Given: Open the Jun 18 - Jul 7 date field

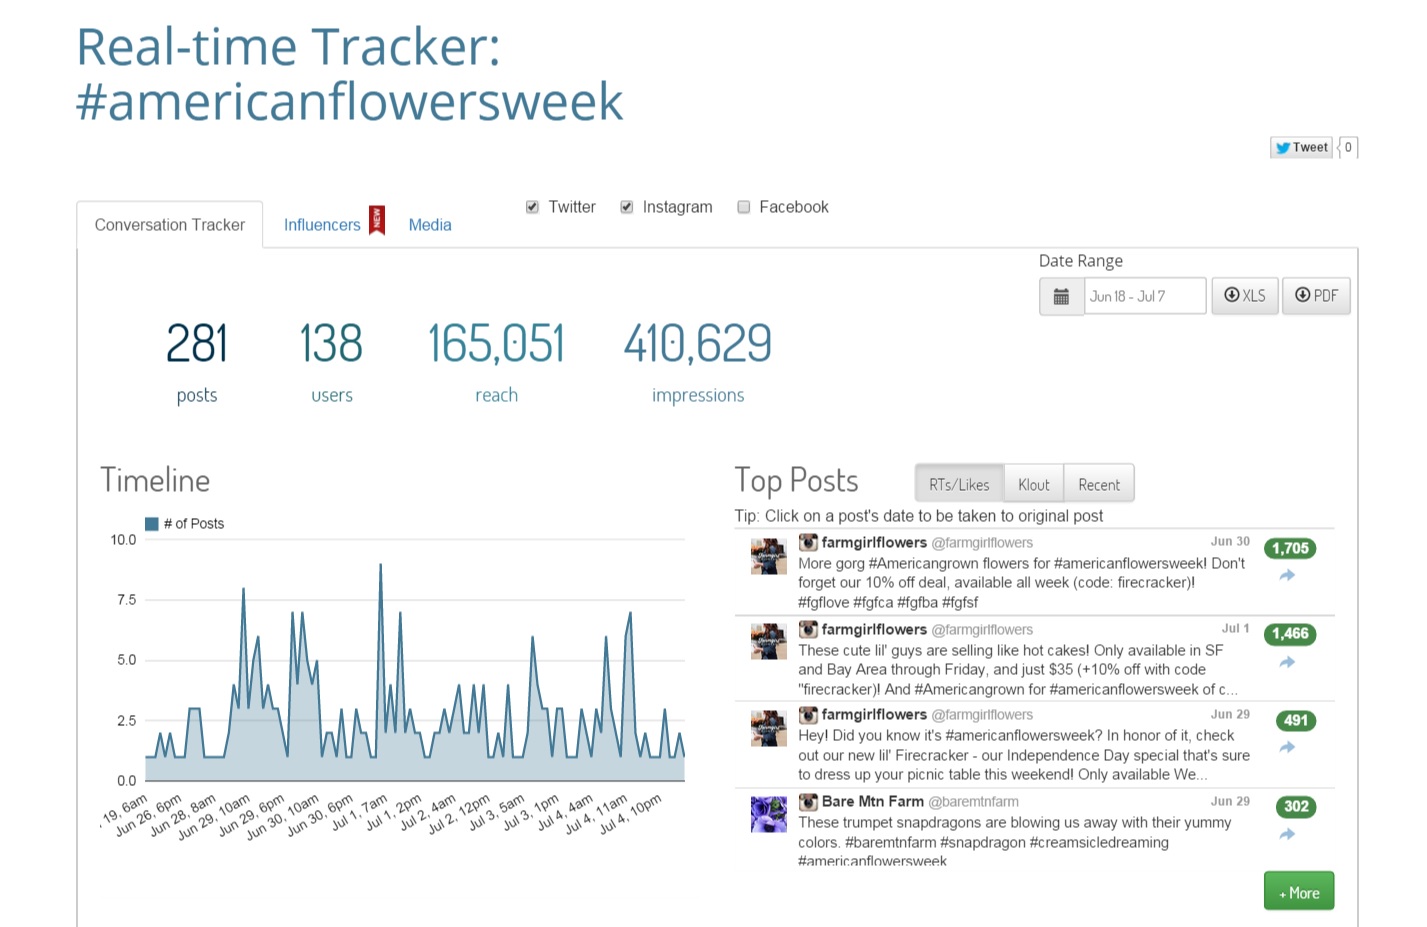Looking at the screenshot, I should (x=1145, y=296).
